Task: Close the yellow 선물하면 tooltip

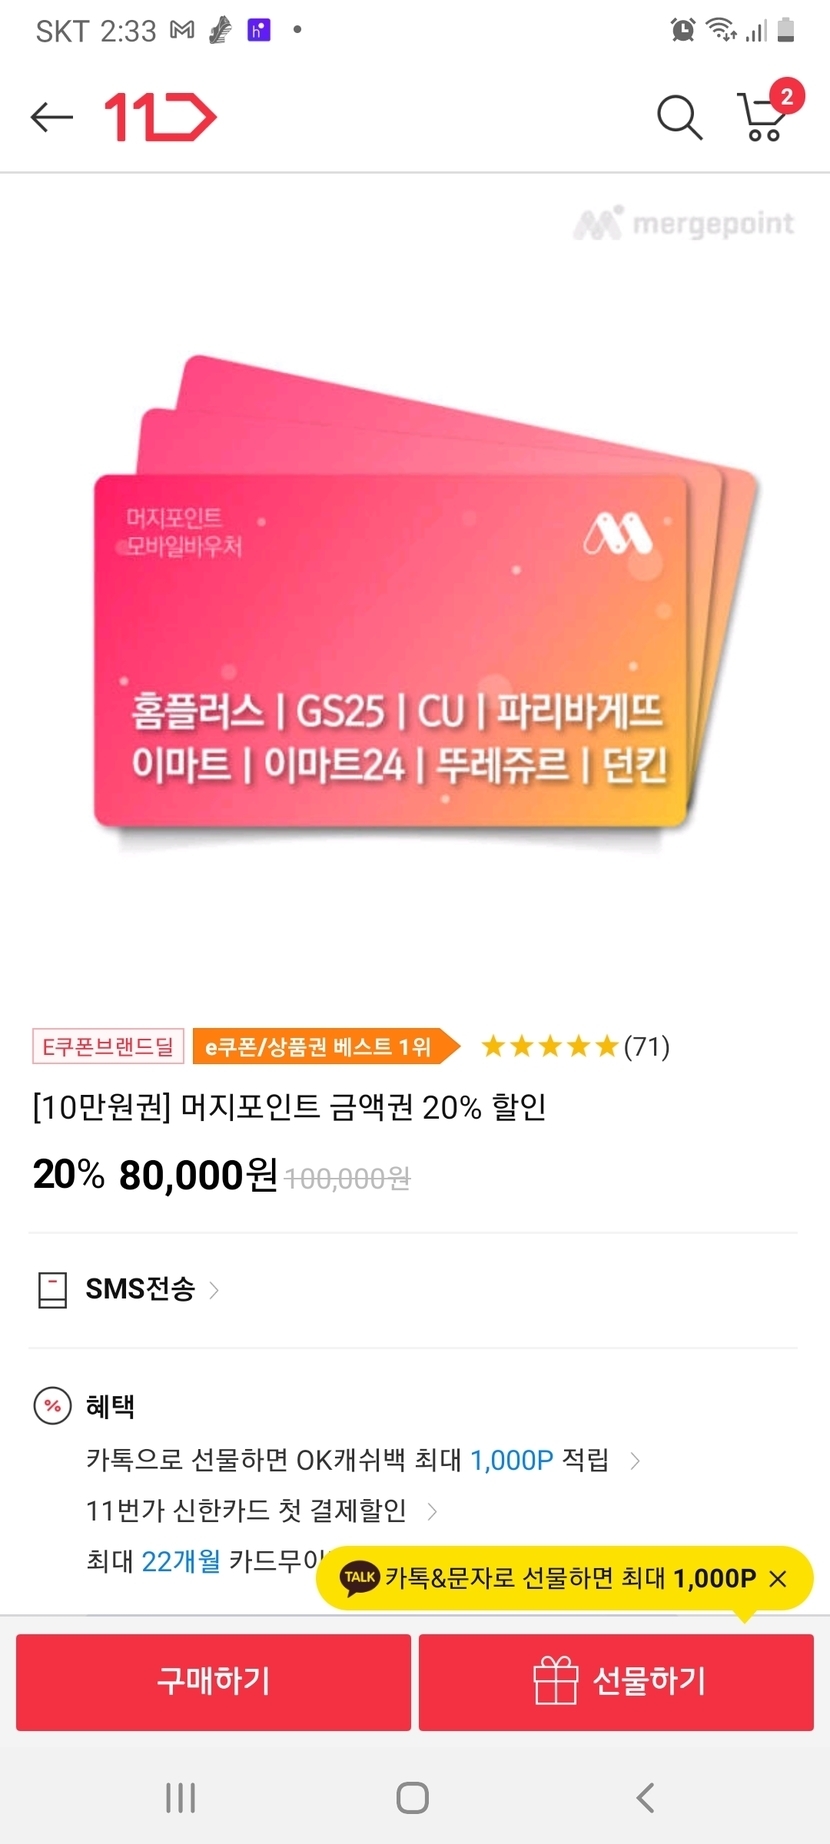Action: coord(778,1579)
